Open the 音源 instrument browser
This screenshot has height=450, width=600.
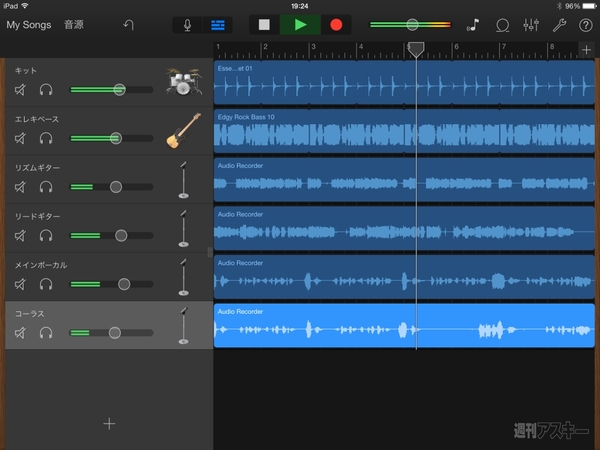(x=74, y=24)
